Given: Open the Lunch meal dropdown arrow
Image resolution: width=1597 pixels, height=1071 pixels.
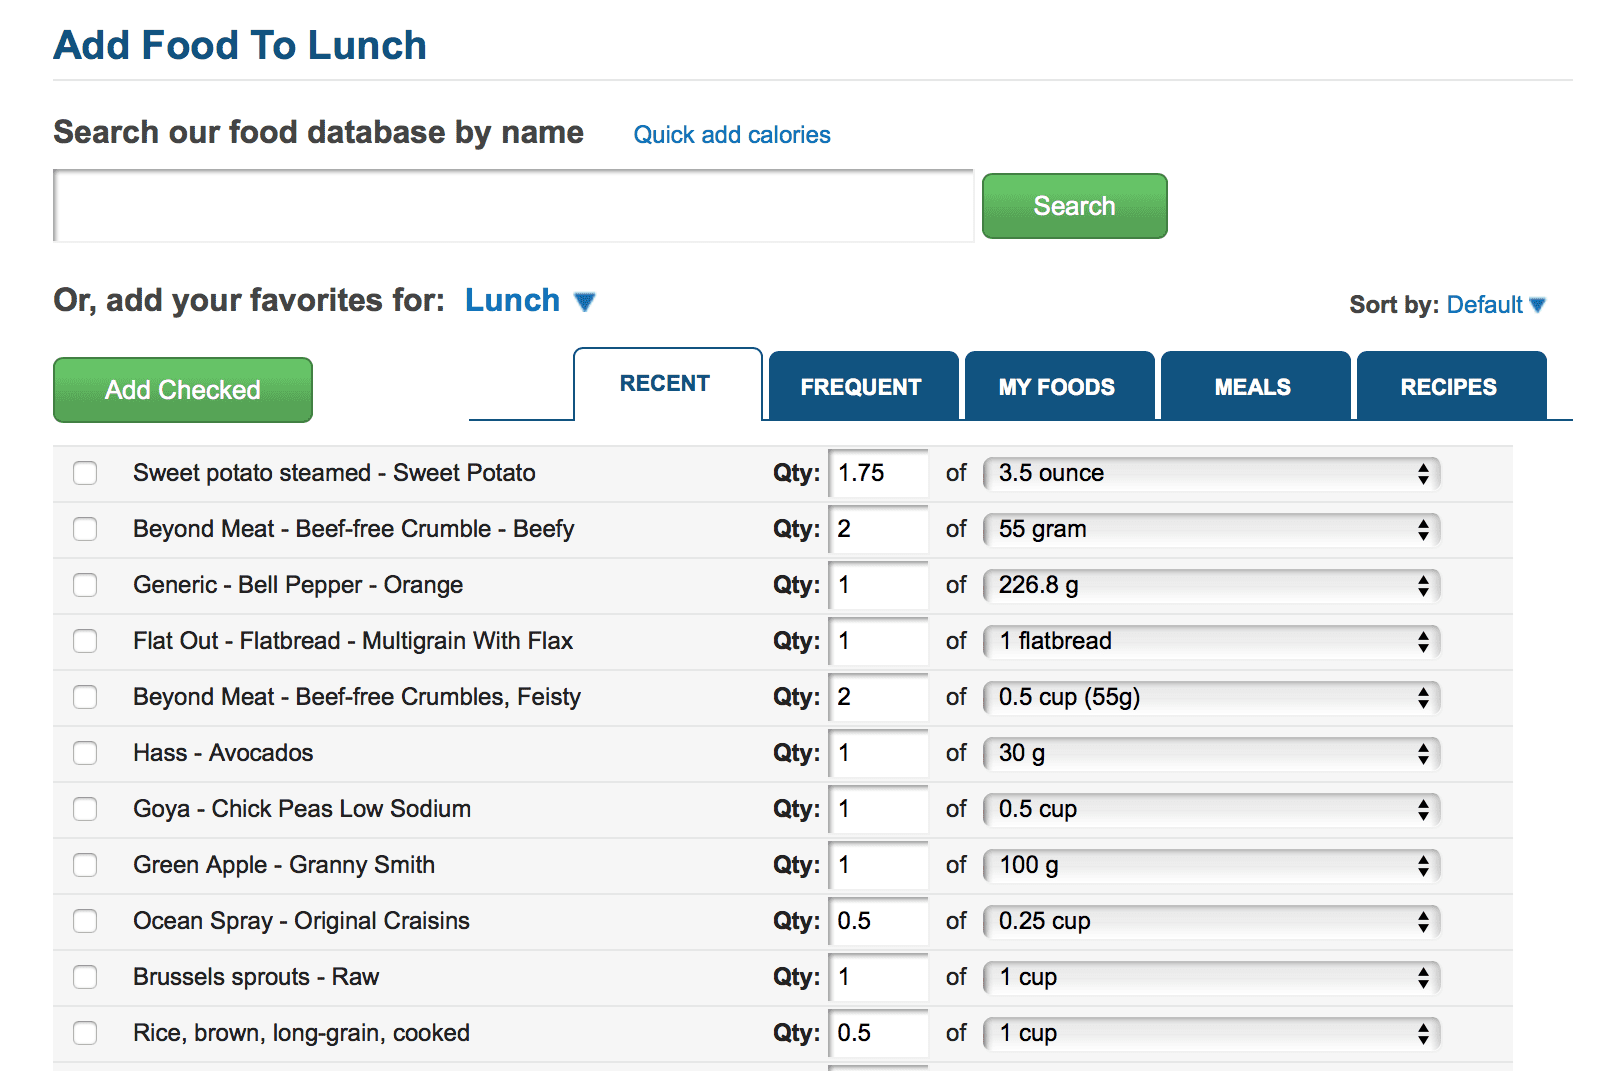Looking at the screenshot, I should coord(585,301).
